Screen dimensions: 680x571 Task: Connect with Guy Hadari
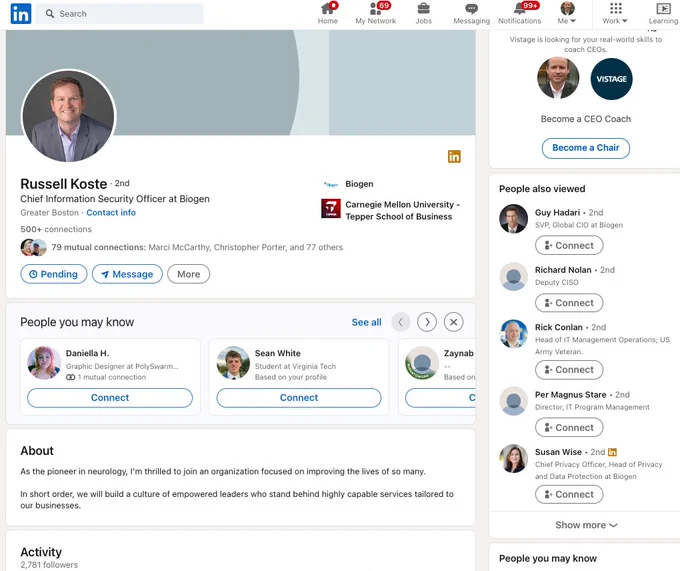click(569, 245)
